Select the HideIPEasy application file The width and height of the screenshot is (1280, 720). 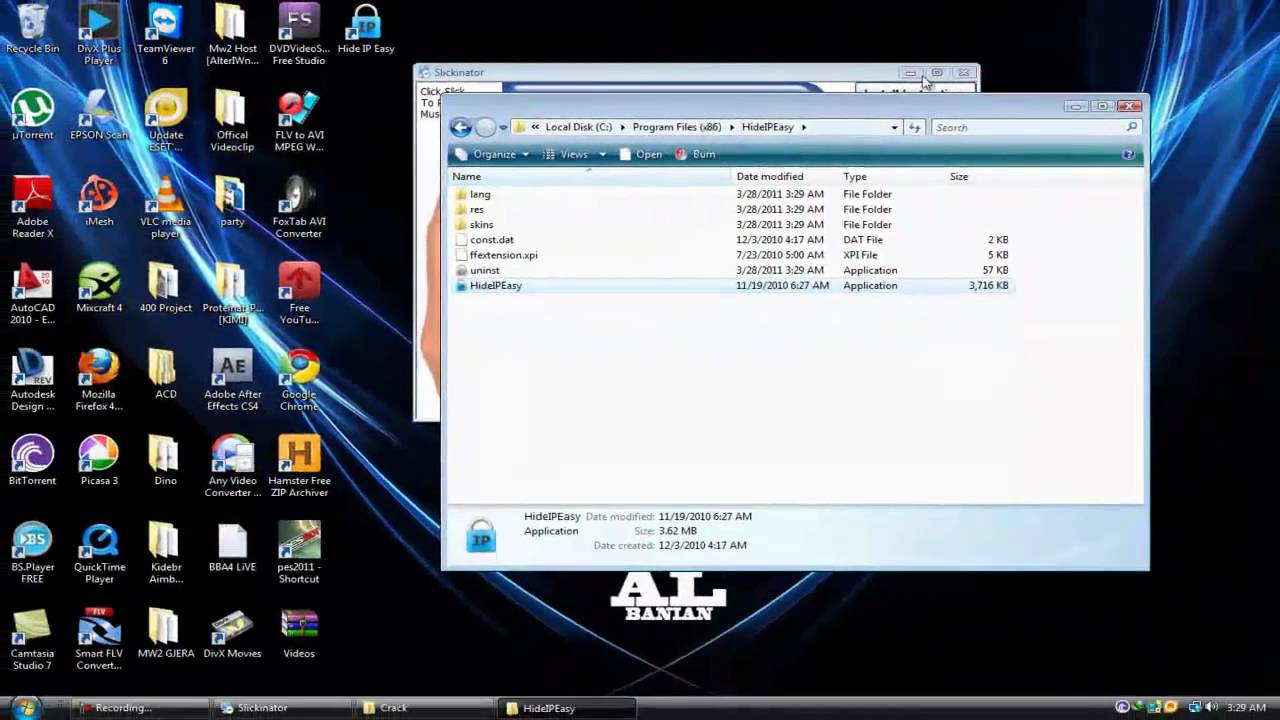732,285
